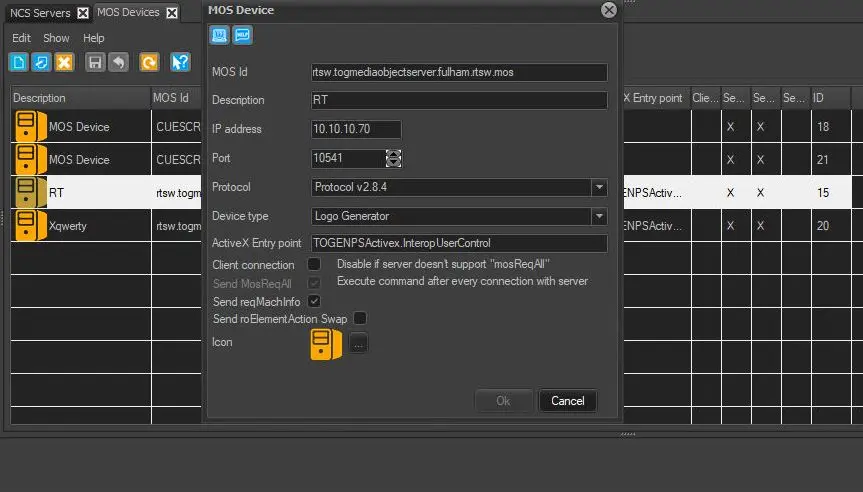Enable the Client connection checkbox
This screenshot has width=863, height=492.
tap(314, 265)
